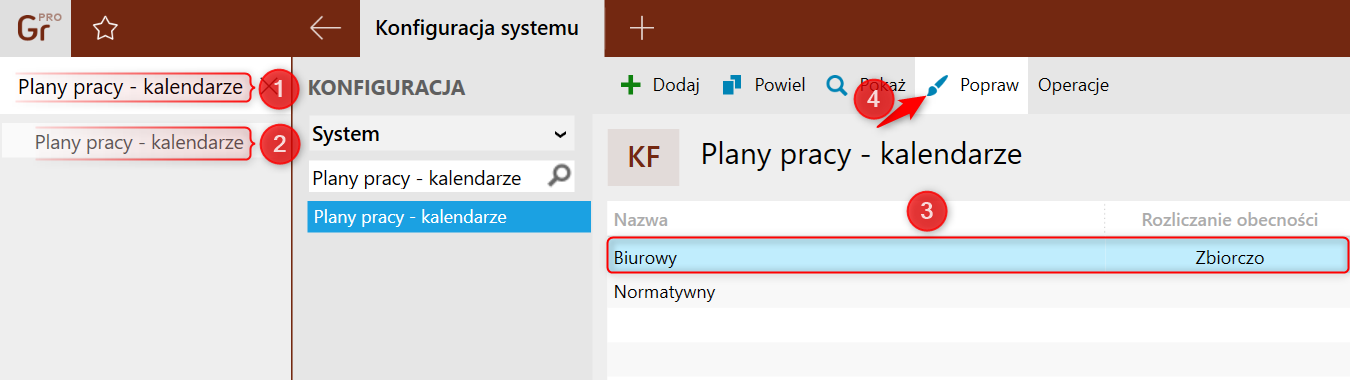
Task: Click the configuration filter text field
Action: 428,178
